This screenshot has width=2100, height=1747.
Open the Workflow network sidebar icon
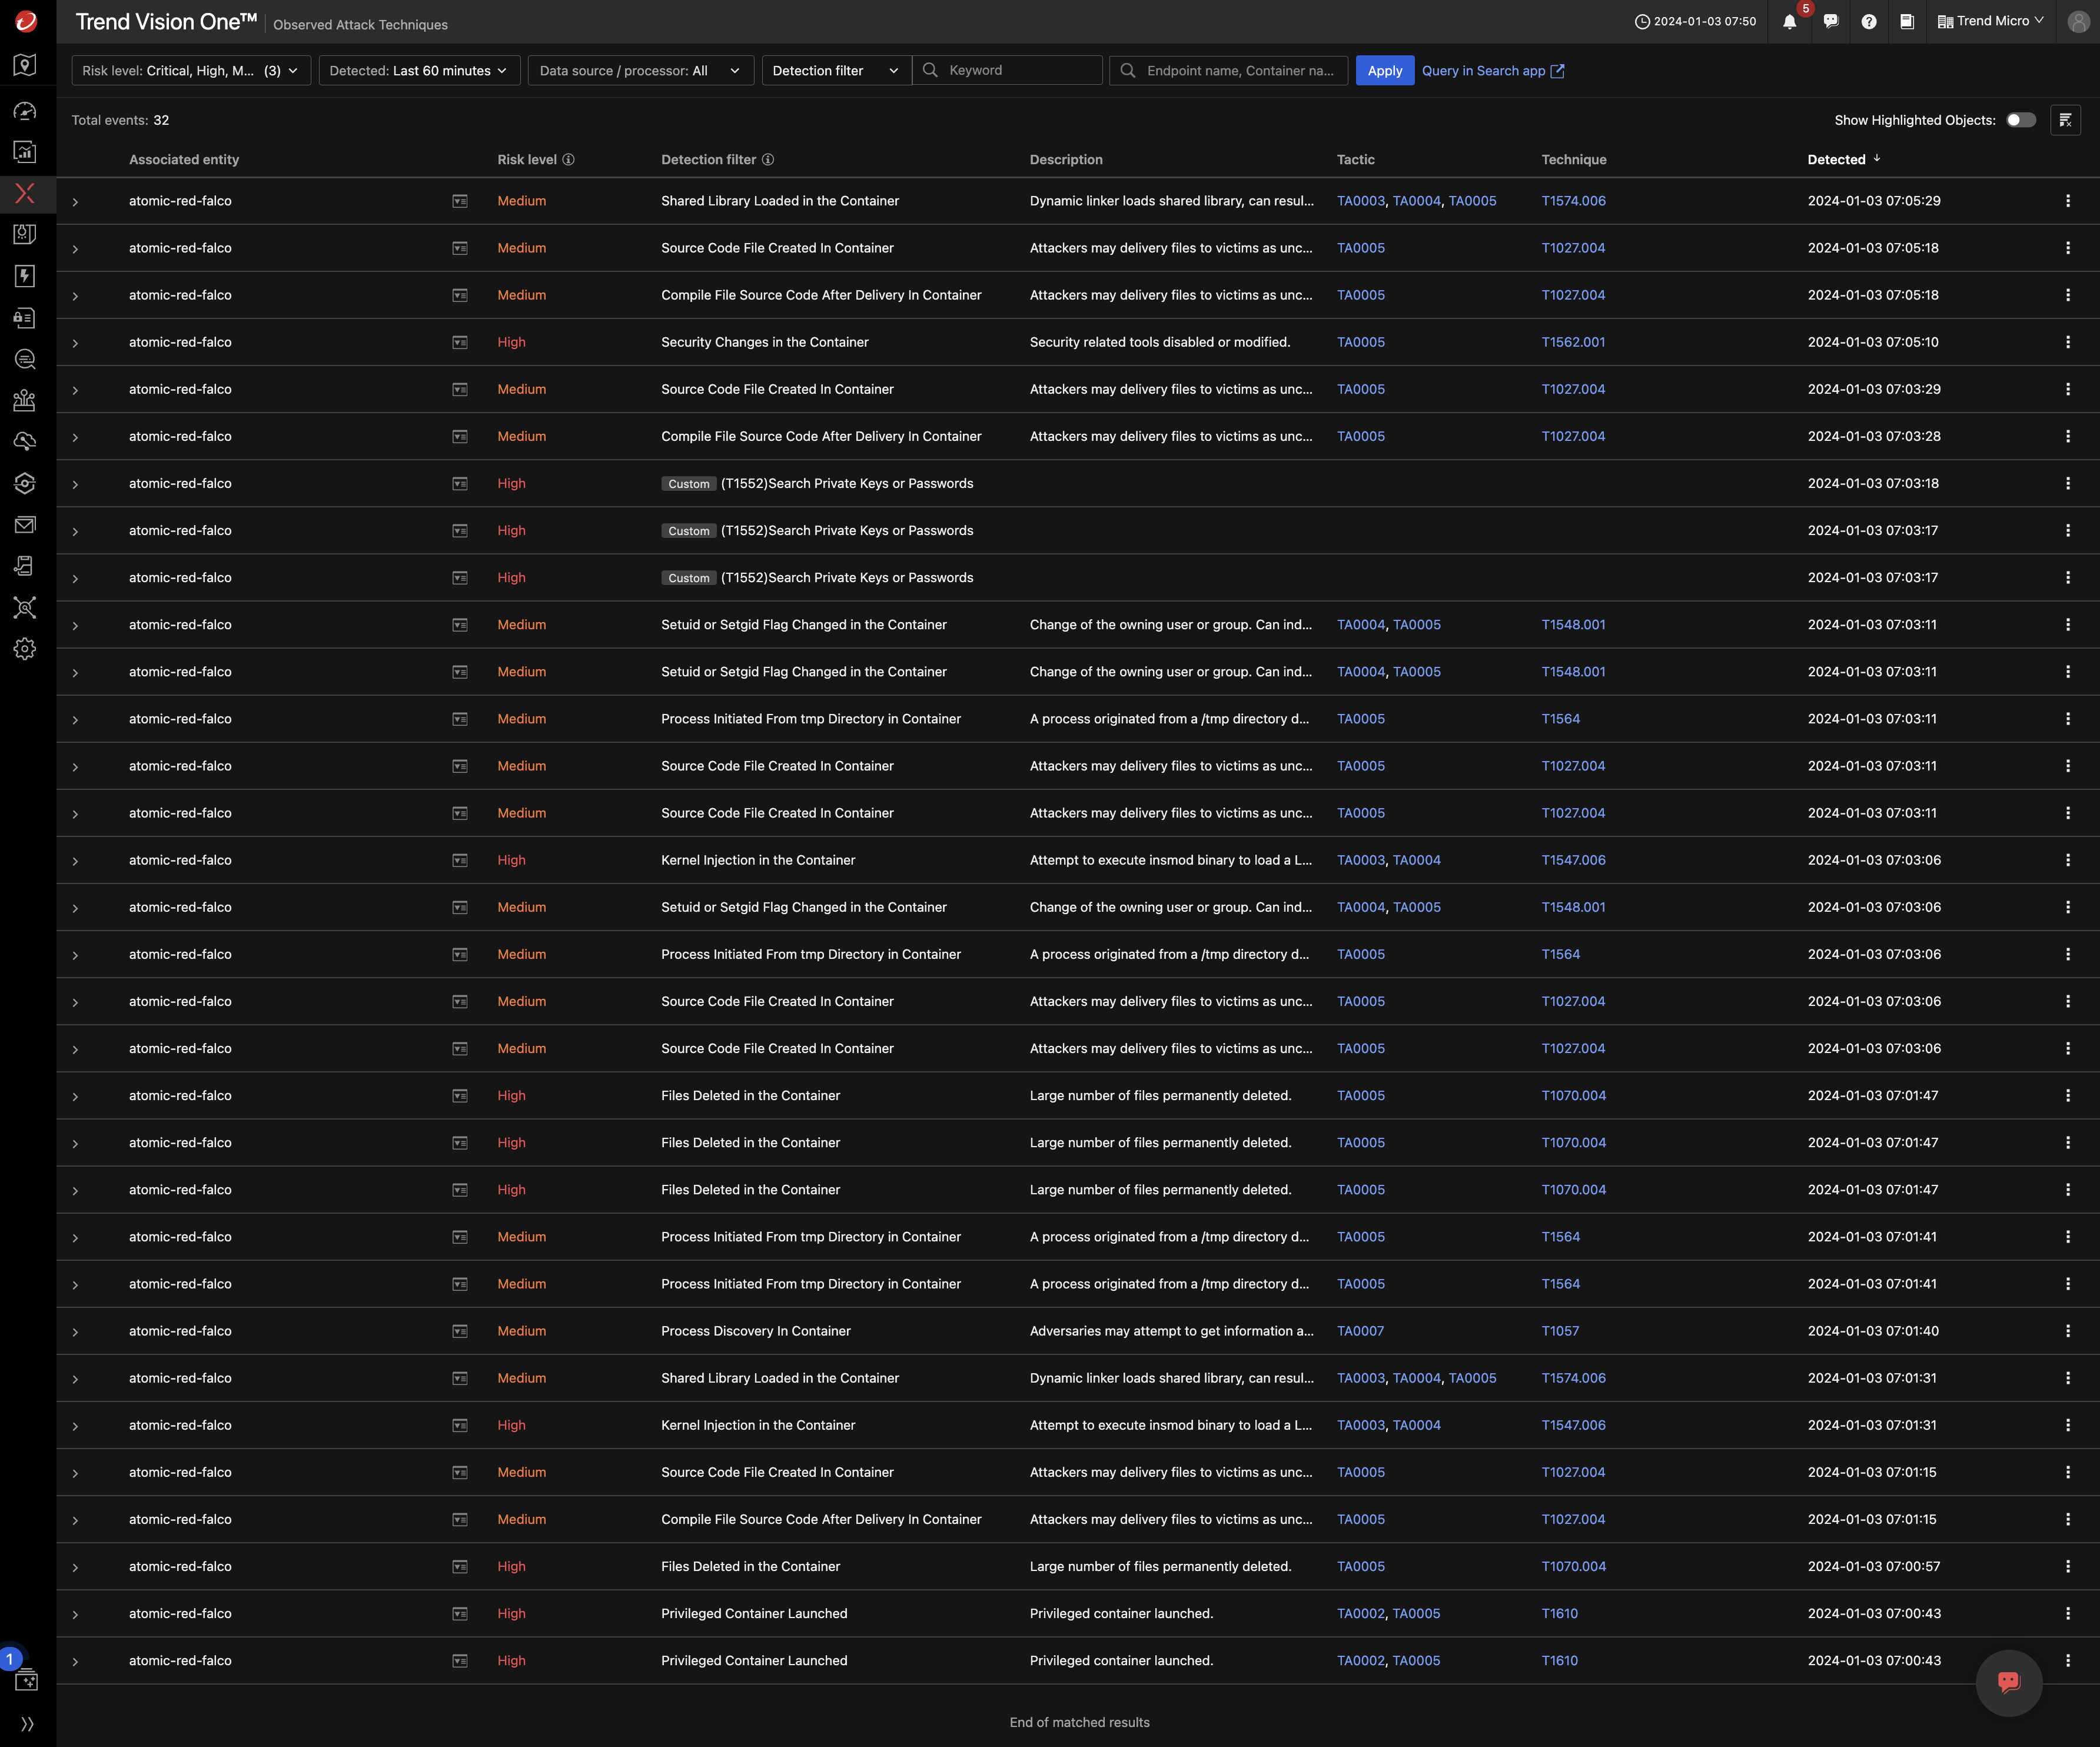[x=25, y=608]
